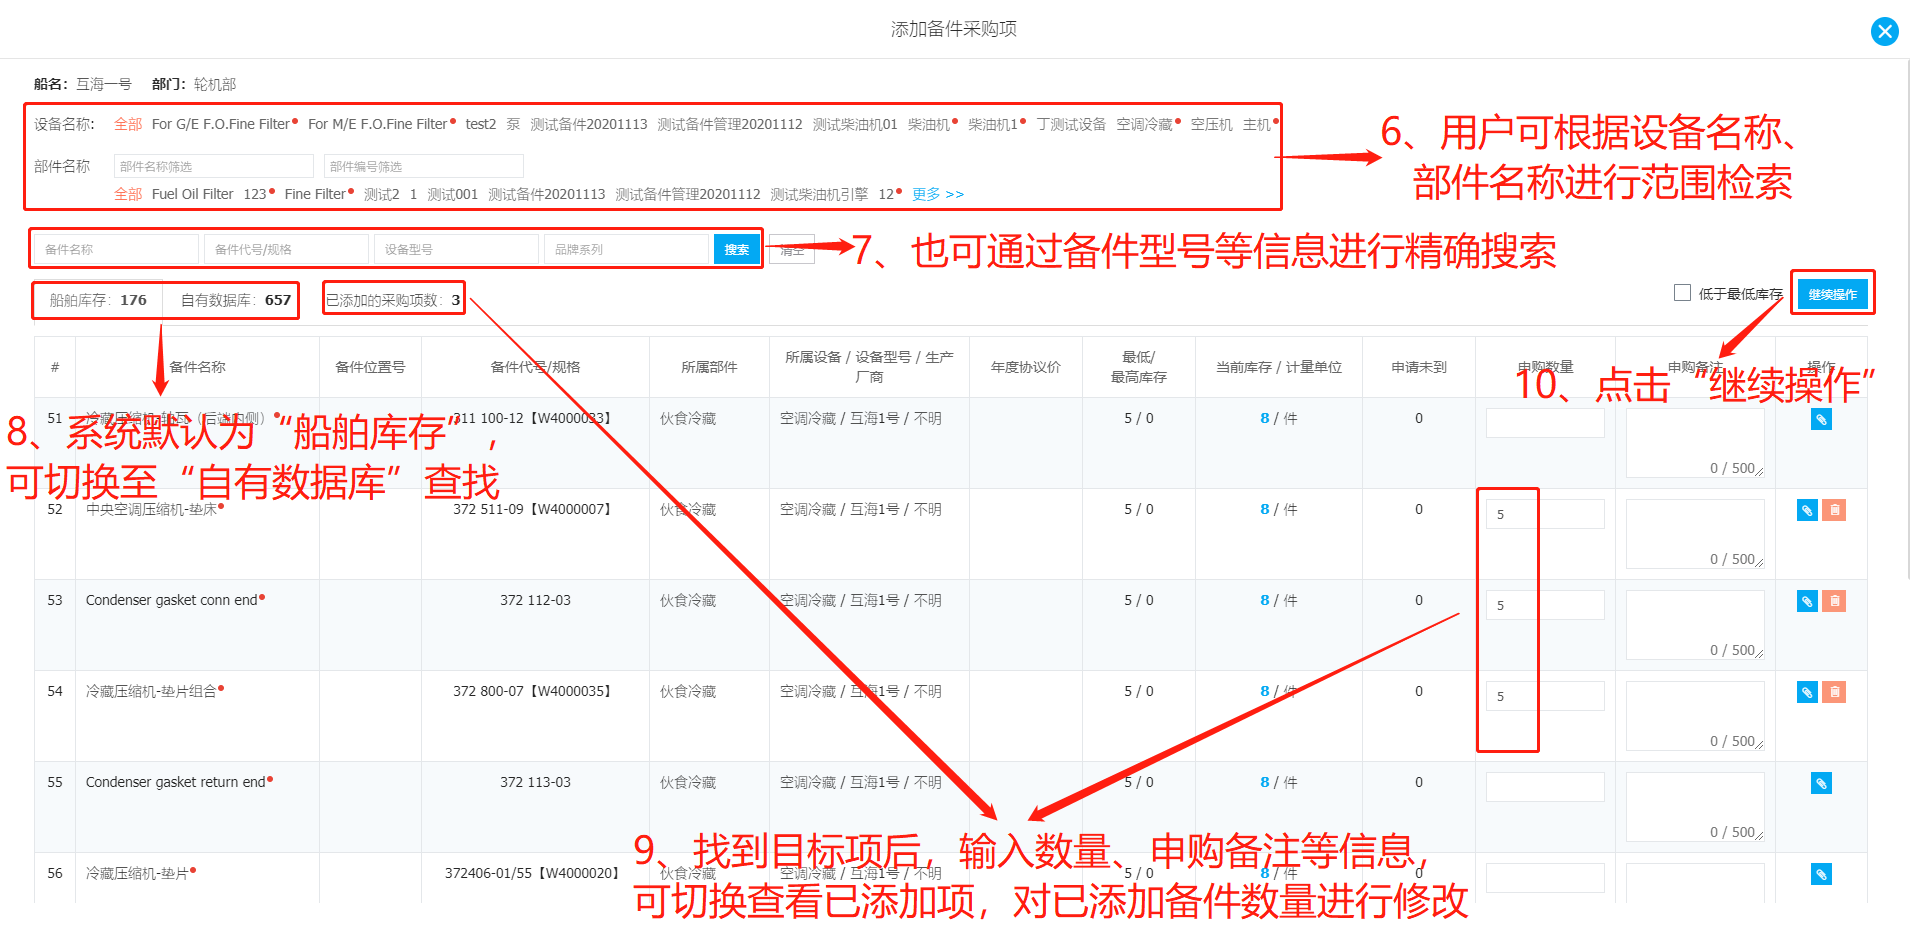
Task: Click the purchase quantity field for row 51
Action: 1545,423
